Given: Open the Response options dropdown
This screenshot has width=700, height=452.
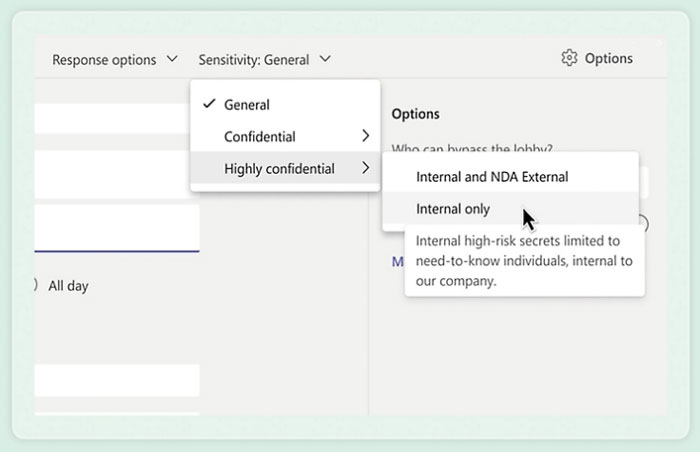Looking at the screenshot, I should 115,59.
